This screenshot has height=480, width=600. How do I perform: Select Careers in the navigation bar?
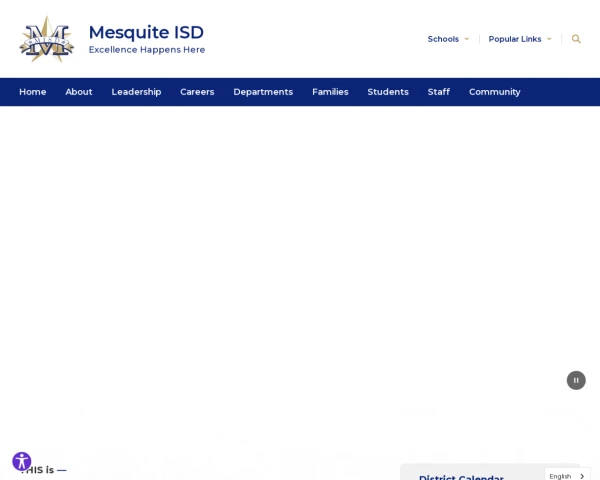[x=197, y=92]
